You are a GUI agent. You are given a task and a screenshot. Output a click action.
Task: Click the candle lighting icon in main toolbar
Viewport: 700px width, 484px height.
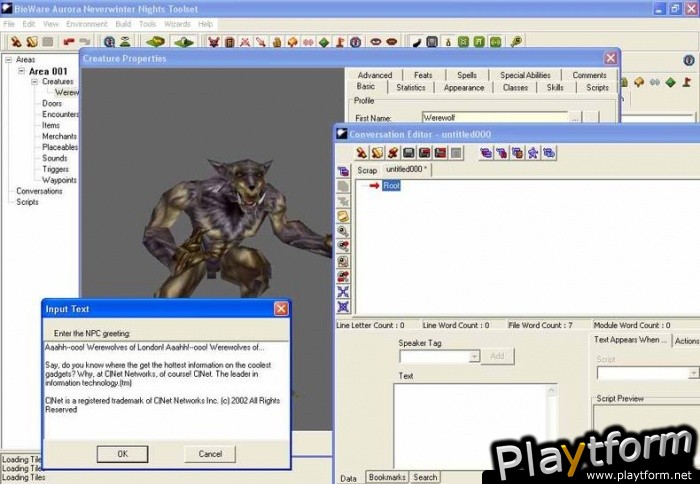point(448,42)
